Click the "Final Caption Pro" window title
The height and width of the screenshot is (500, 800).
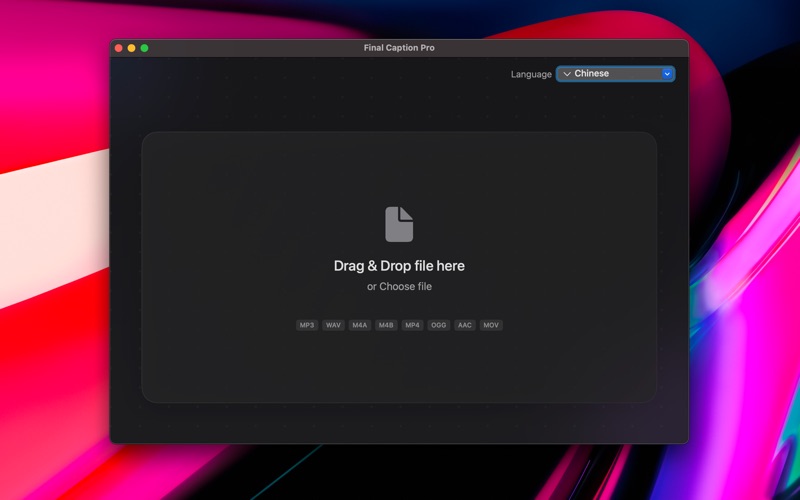coord(399,48)
